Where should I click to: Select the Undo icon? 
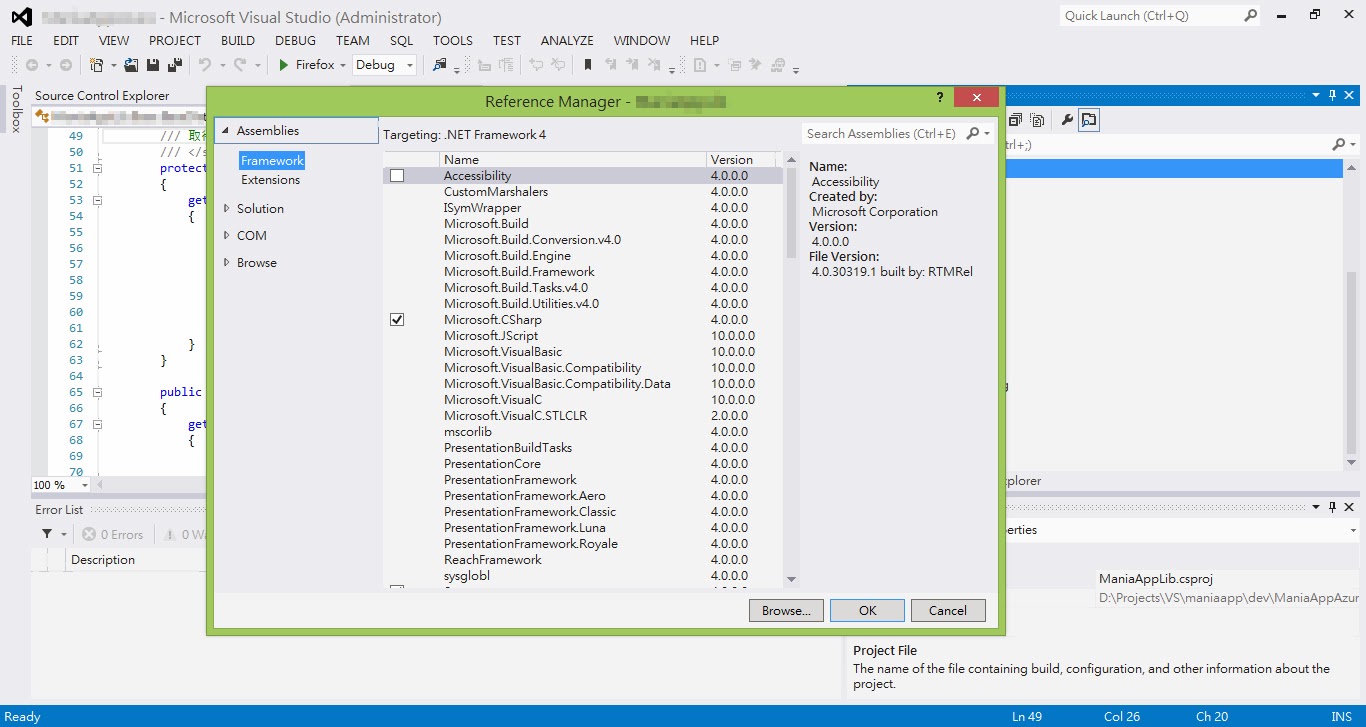[x=207, y=64]
